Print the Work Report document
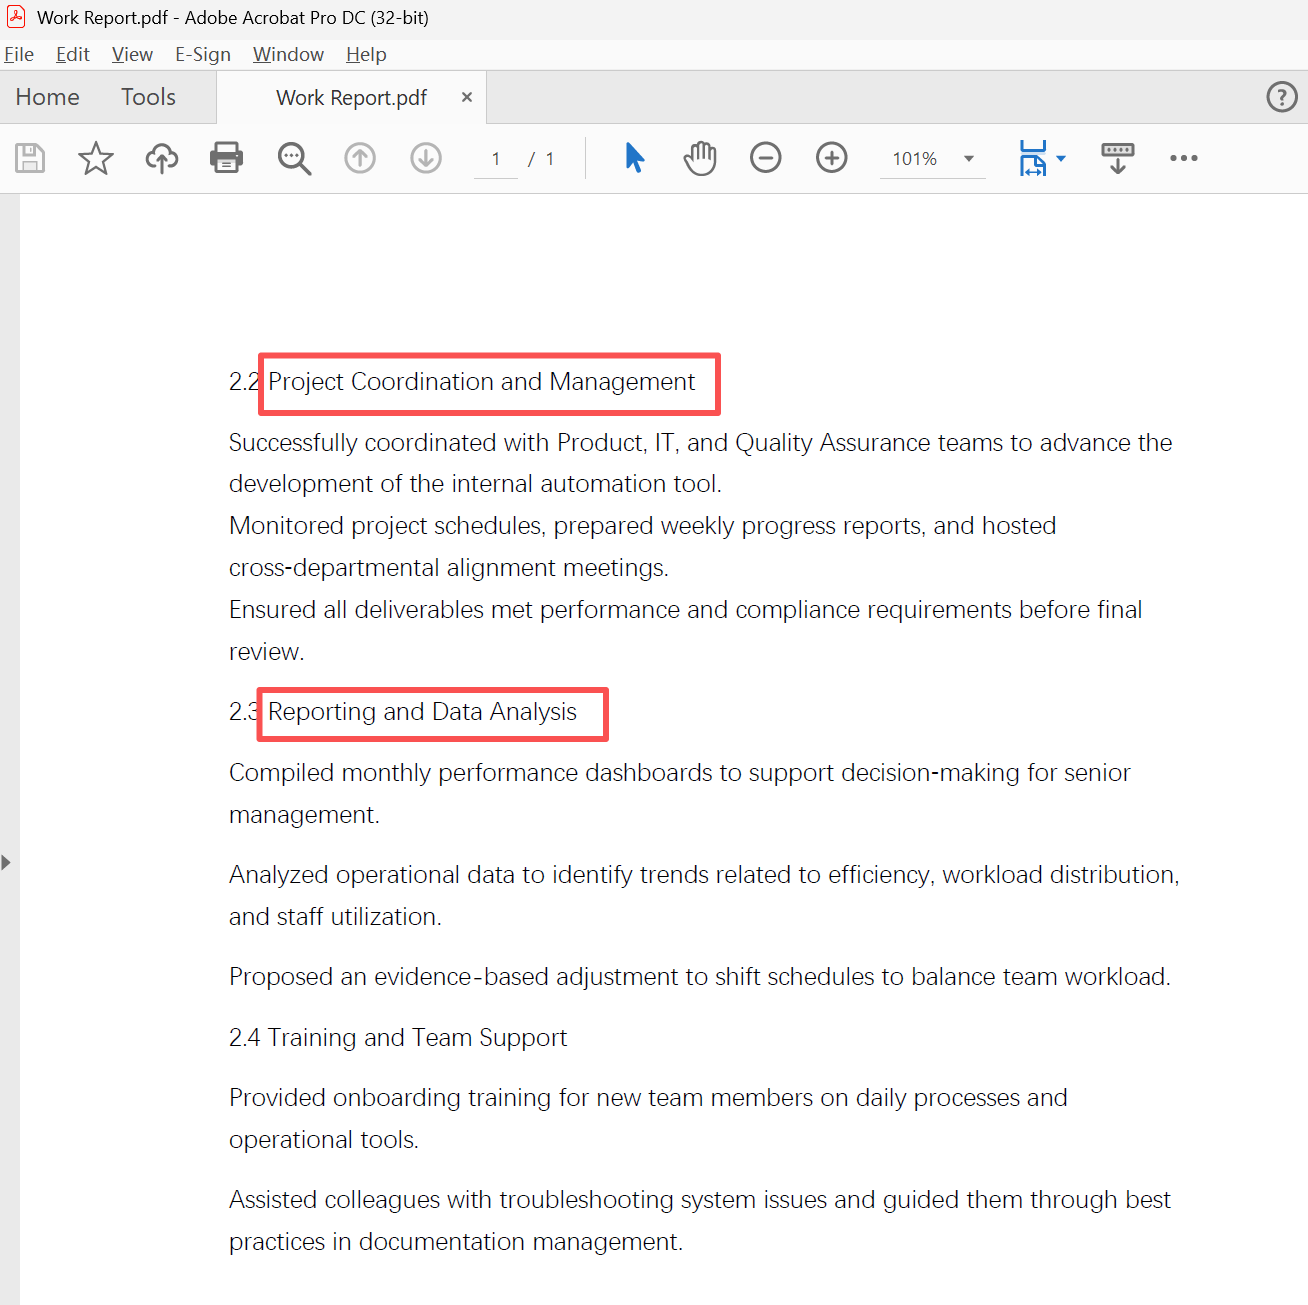The width and height of the screenshot is (1308, 1305). point(227,158)
